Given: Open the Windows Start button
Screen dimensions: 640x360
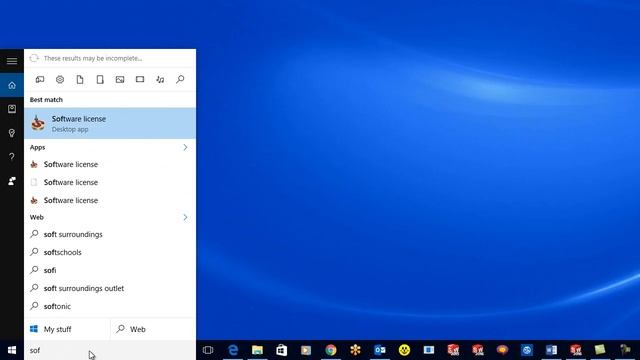Looking at the screenshot, I should click(x=12, y=350).
